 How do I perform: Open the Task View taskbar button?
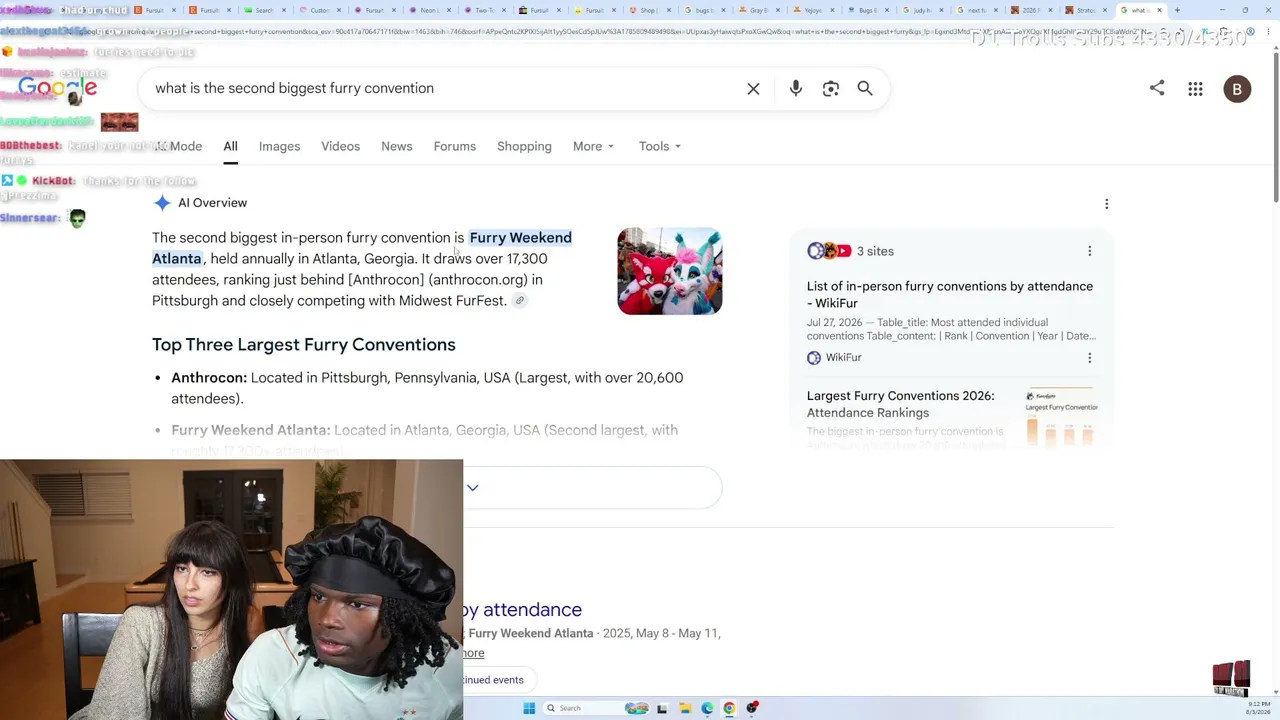[x=662, y=708]
